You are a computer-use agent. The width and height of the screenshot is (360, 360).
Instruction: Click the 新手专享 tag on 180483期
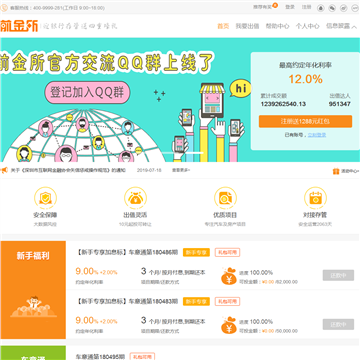point(196,301)
